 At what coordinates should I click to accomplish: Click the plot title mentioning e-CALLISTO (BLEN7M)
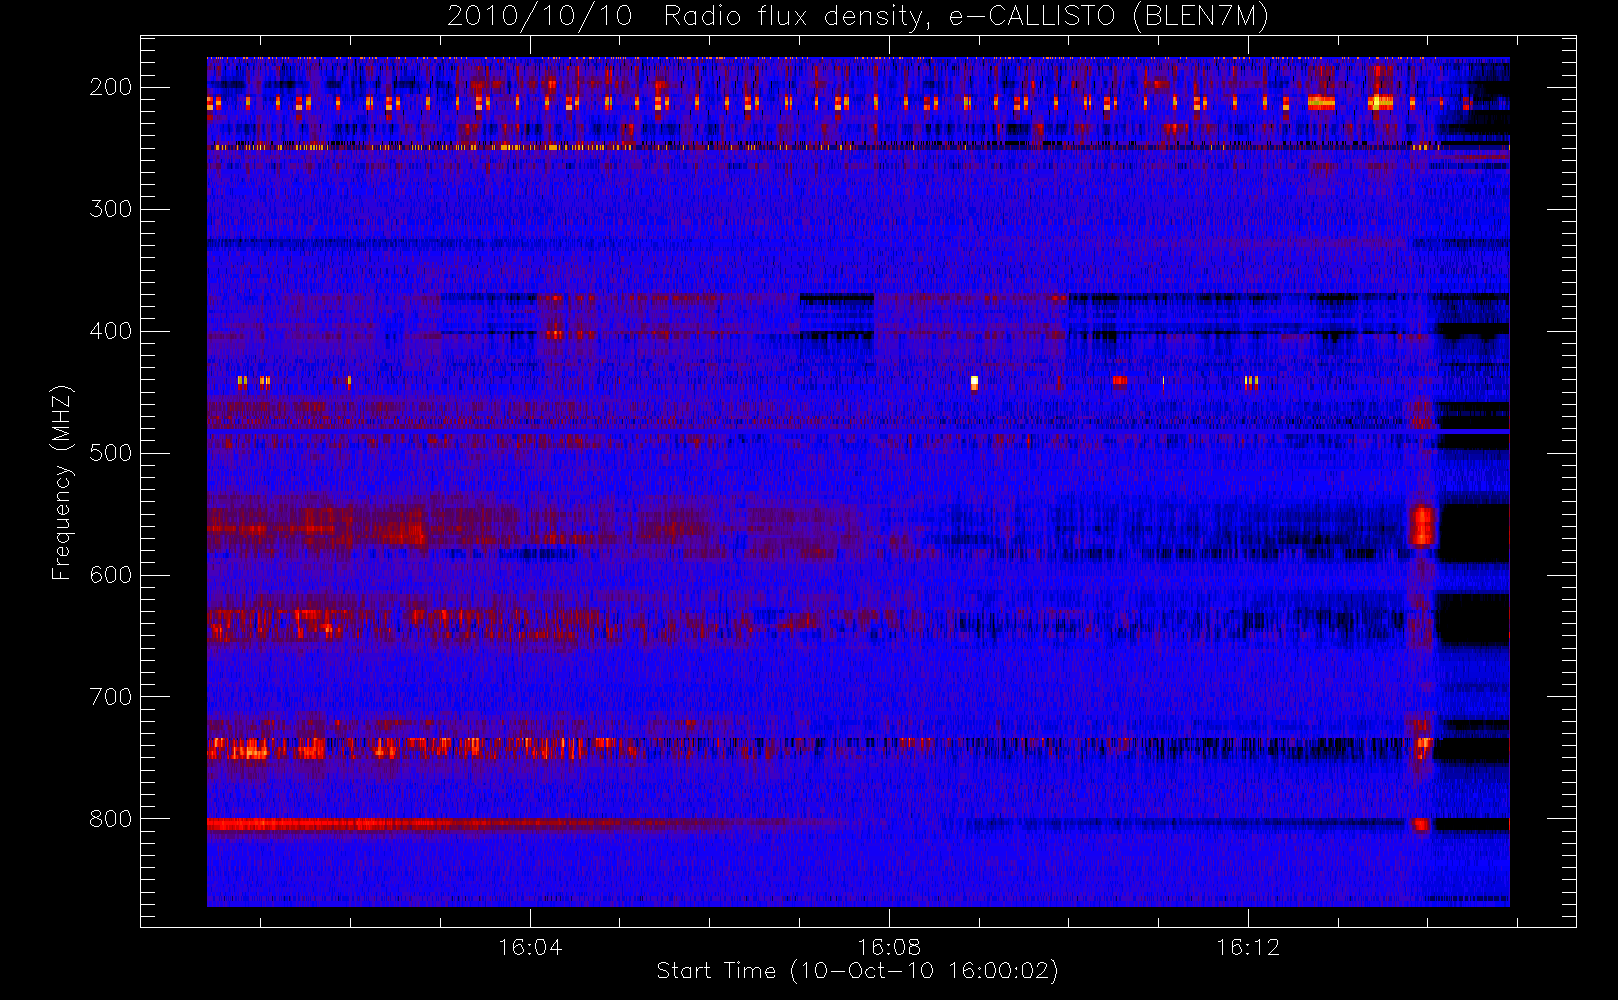[858, 16]
